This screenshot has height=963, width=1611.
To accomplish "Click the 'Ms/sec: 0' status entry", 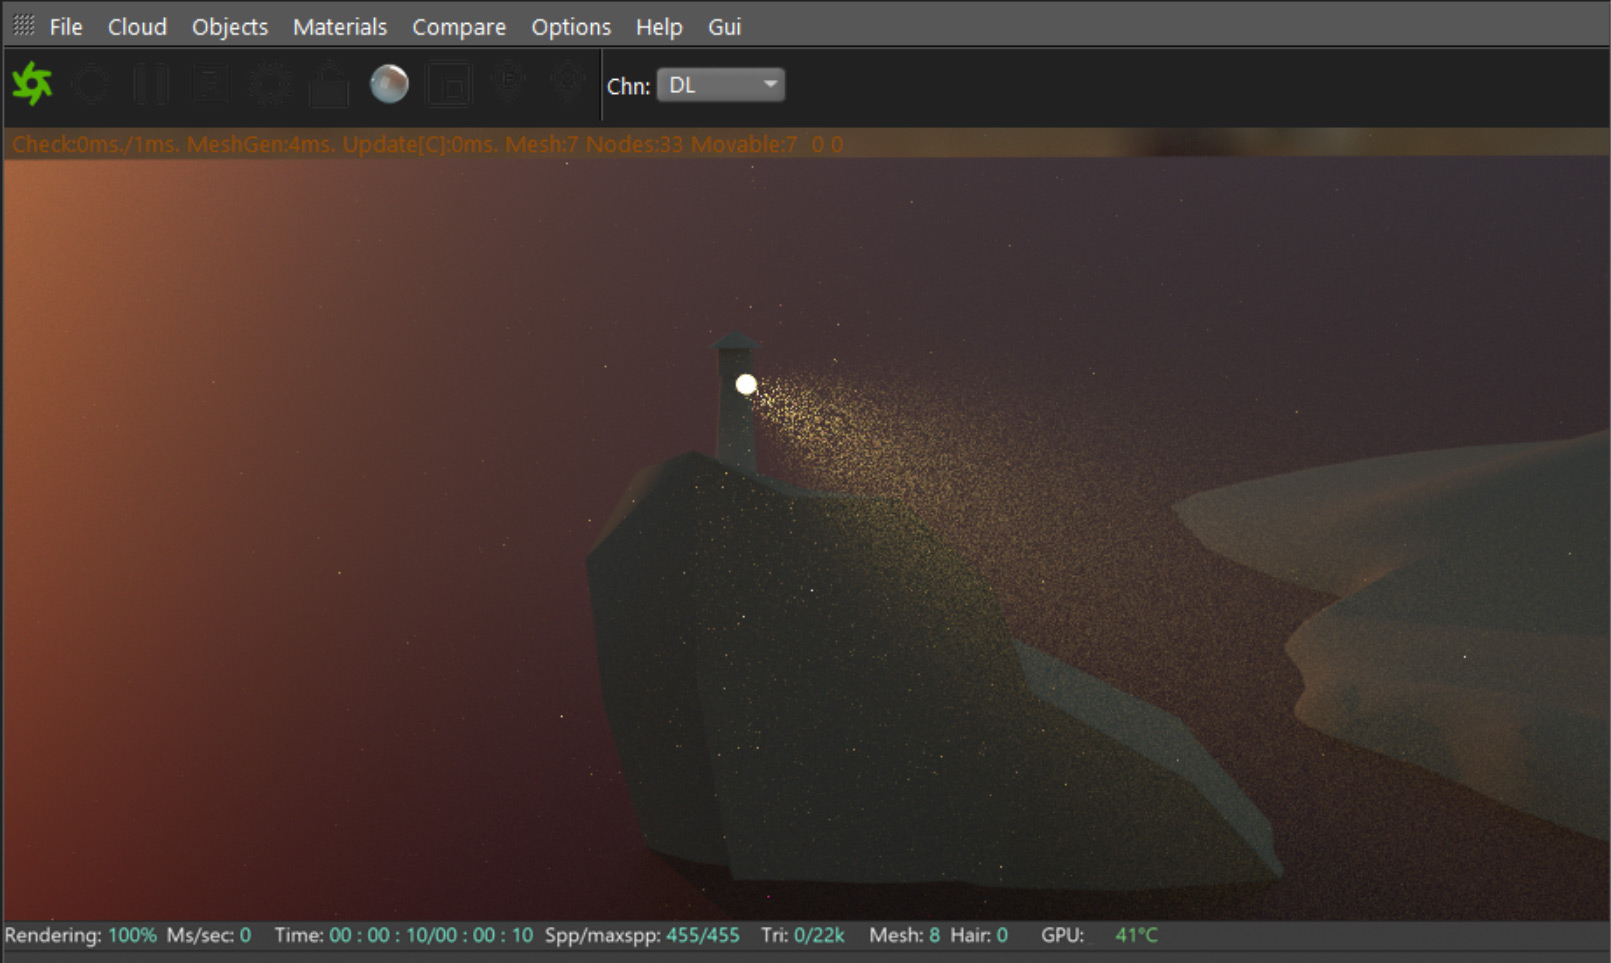I will pos(209,935).
